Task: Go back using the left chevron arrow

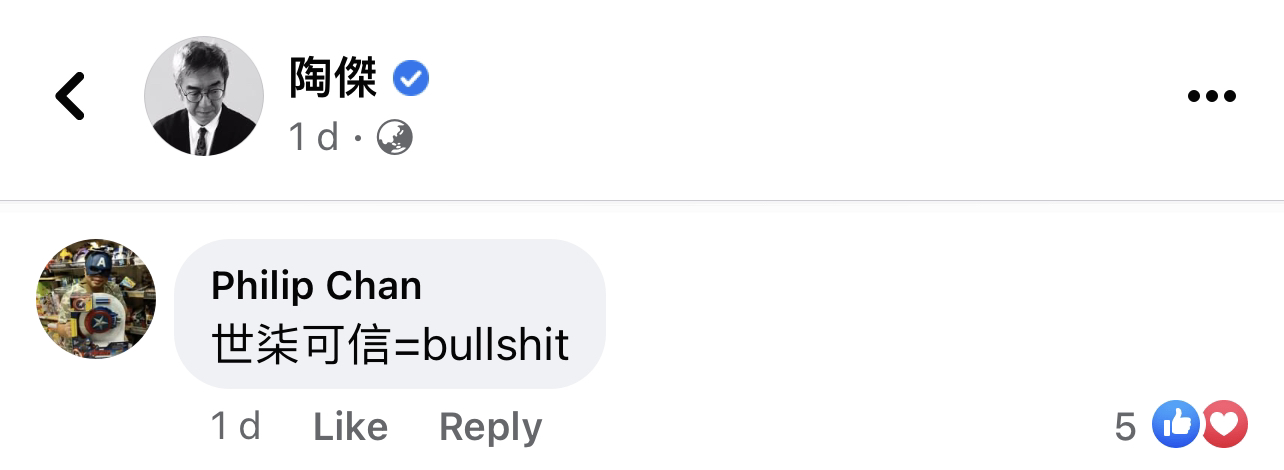Action: (70, 97)
